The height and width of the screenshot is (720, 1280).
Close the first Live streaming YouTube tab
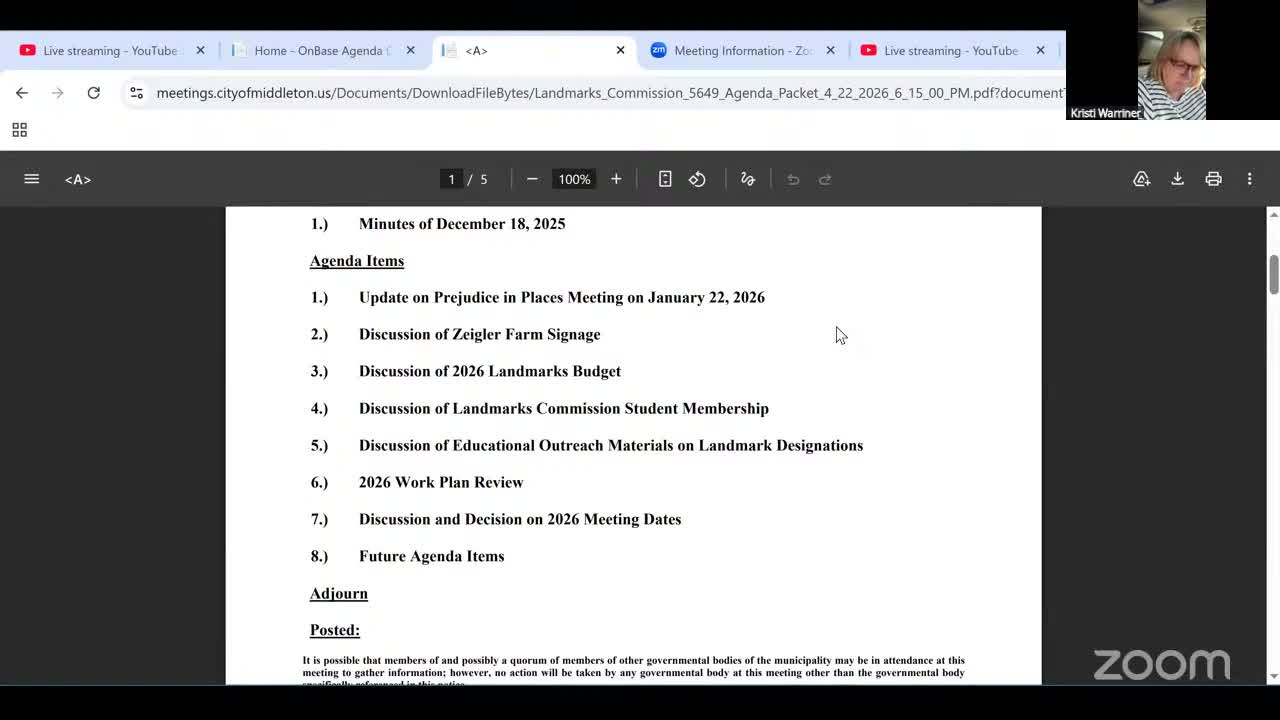tap(200, 50)
